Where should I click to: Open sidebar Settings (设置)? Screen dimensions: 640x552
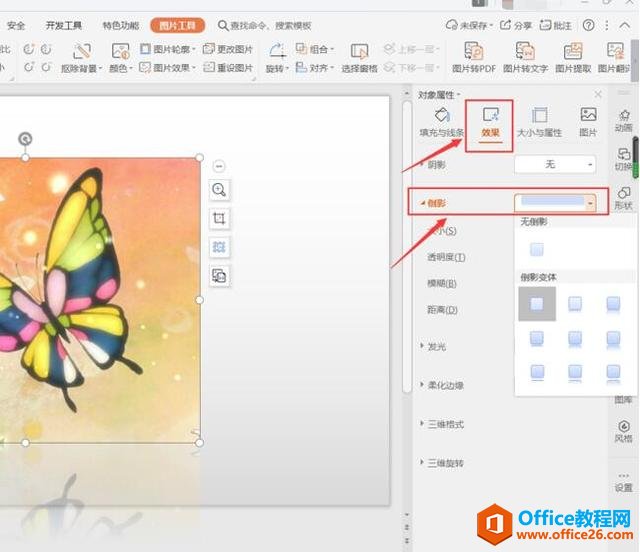point(624,483)
